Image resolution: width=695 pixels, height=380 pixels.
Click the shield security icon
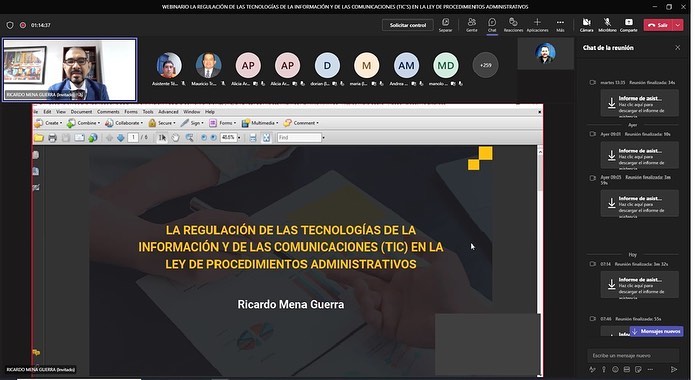click(10, 25)
